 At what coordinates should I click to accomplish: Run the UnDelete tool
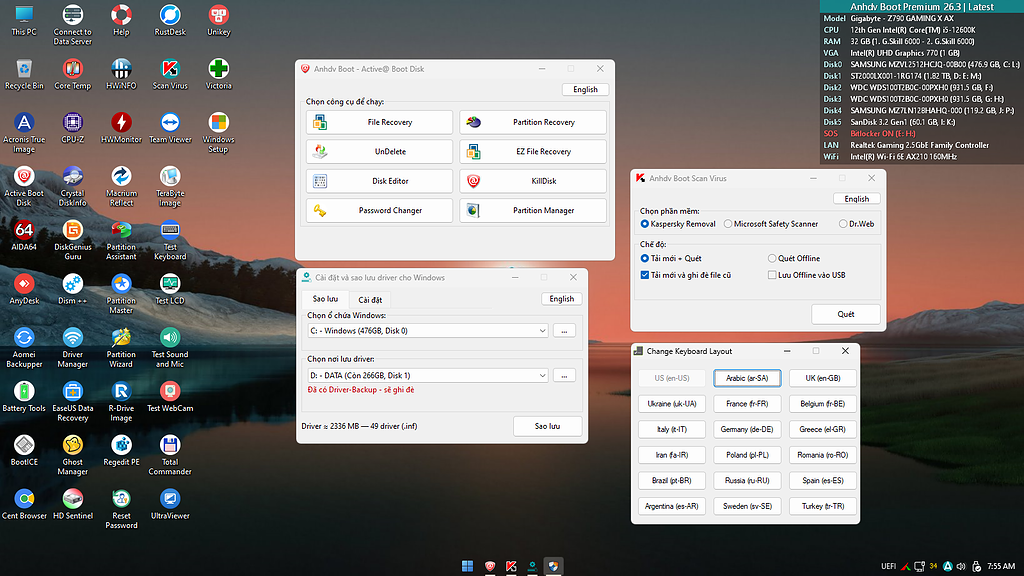[379, 152]
